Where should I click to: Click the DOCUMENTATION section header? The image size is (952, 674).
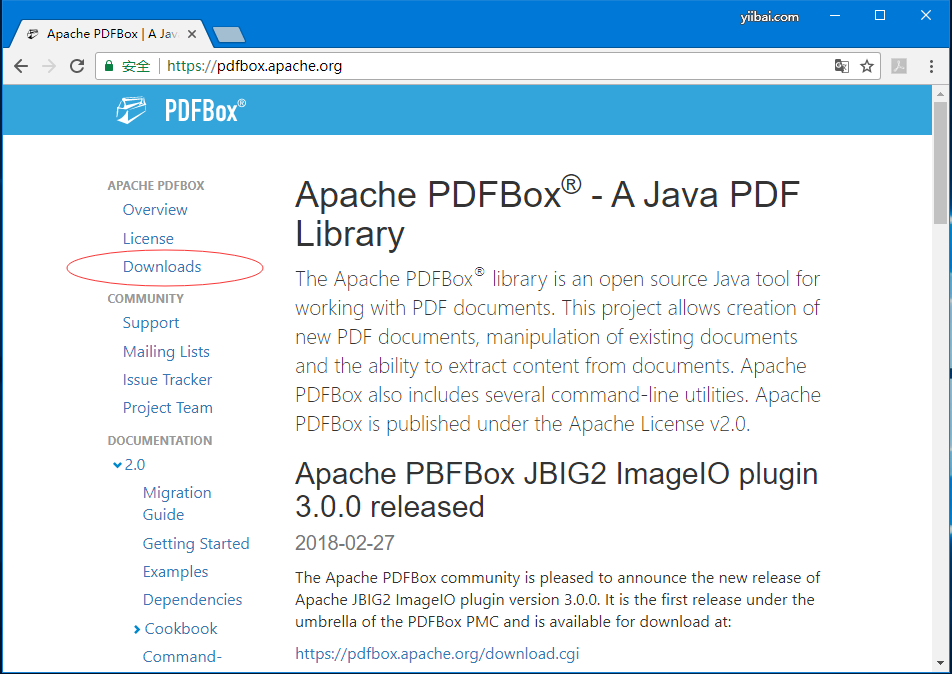(160, 441)
